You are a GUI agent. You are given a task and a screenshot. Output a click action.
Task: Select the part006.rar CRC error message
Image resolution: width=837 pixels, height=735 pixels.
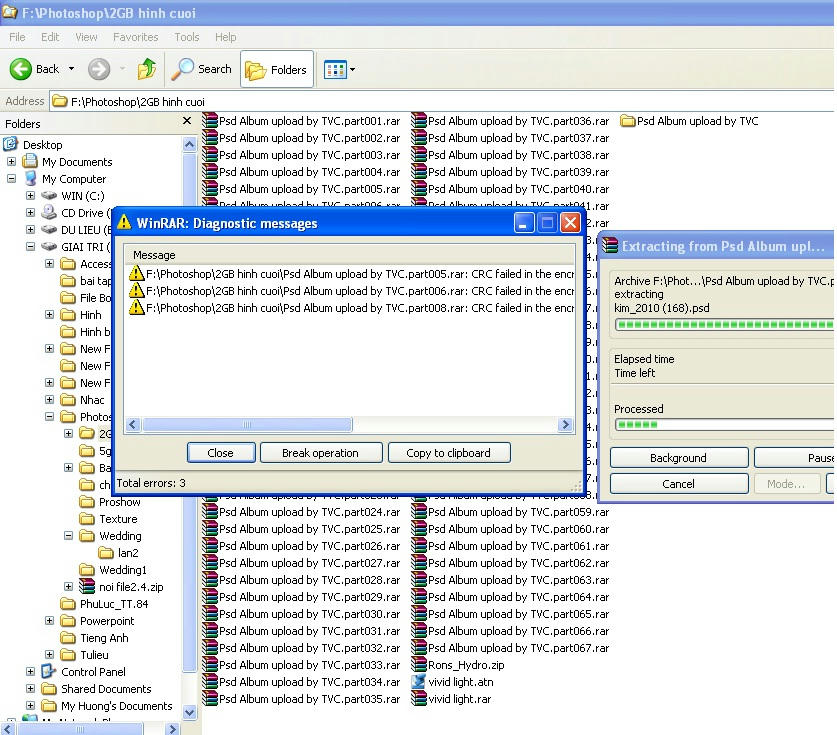pyautogui.click(x=351, y=291)
